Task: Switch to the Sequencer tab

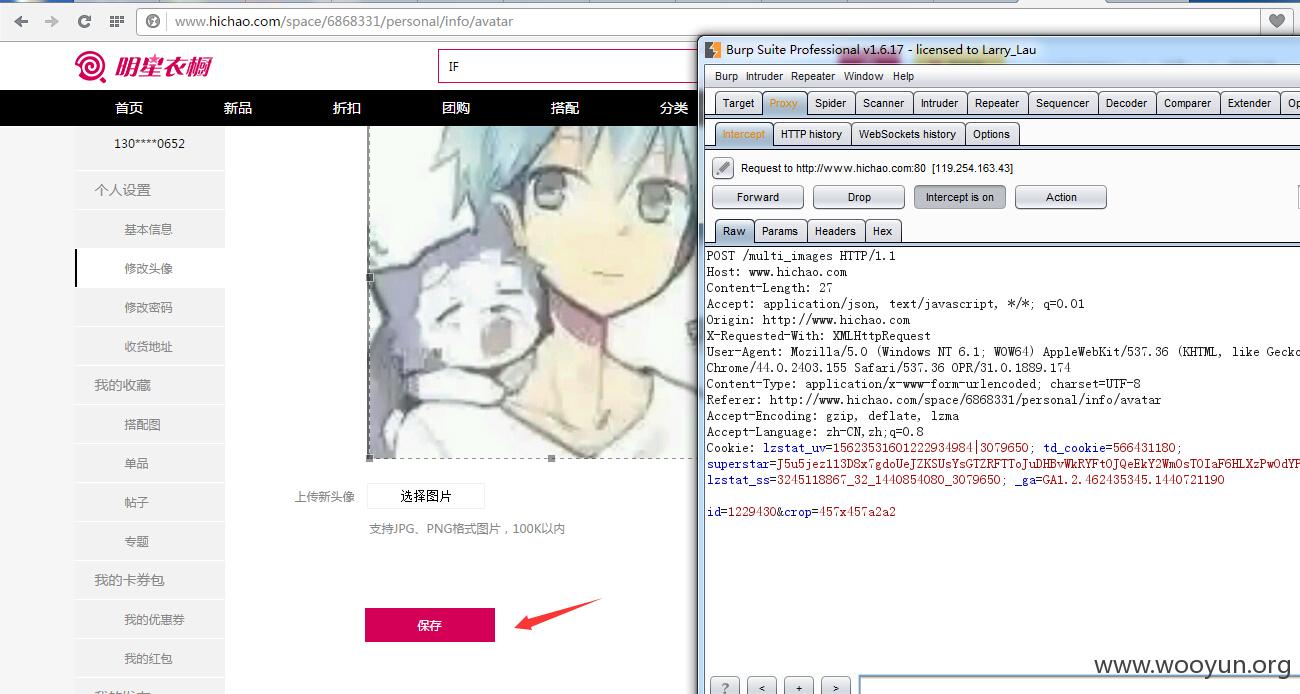Action: tap(1062, 103)
